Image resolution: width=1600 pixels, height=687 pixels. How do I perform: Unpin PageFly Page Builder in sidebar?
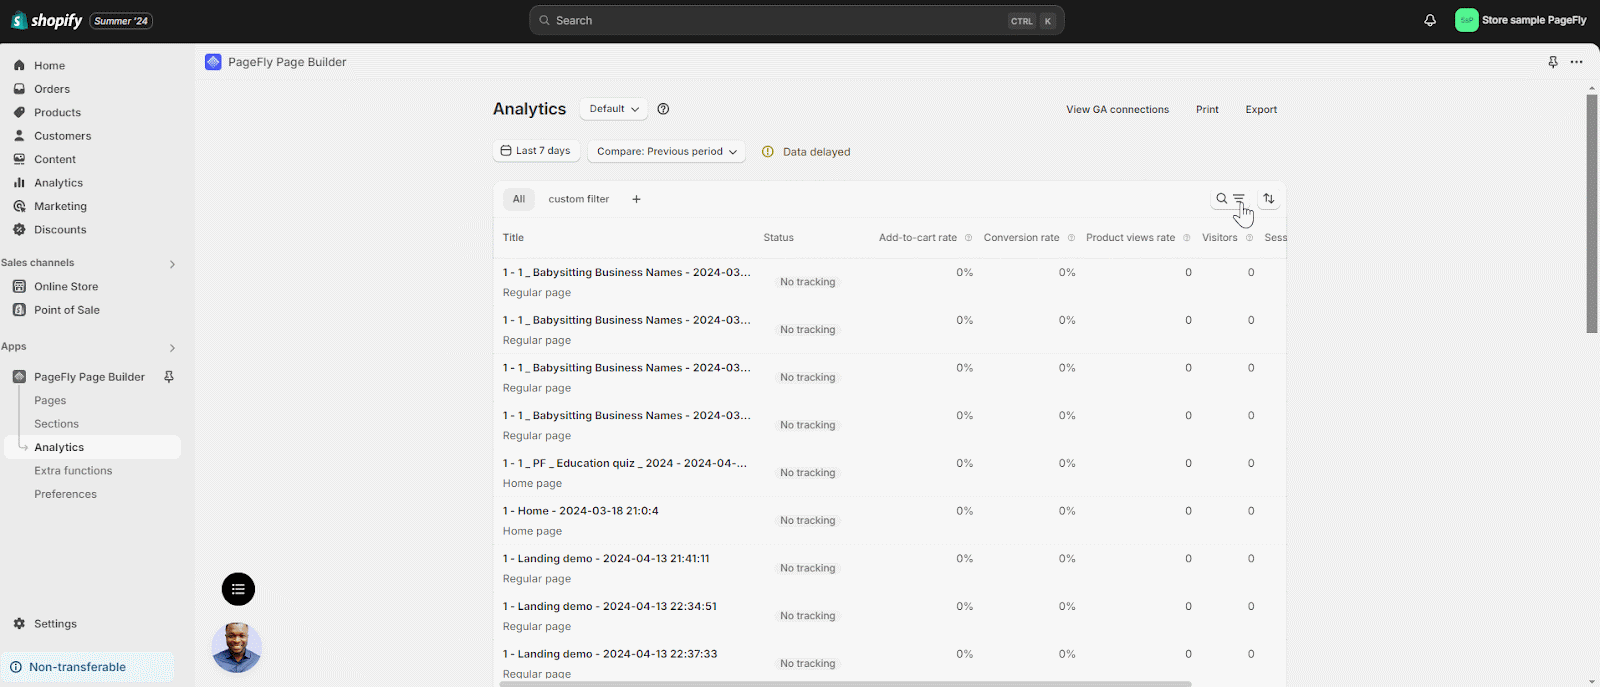[169, 377]
